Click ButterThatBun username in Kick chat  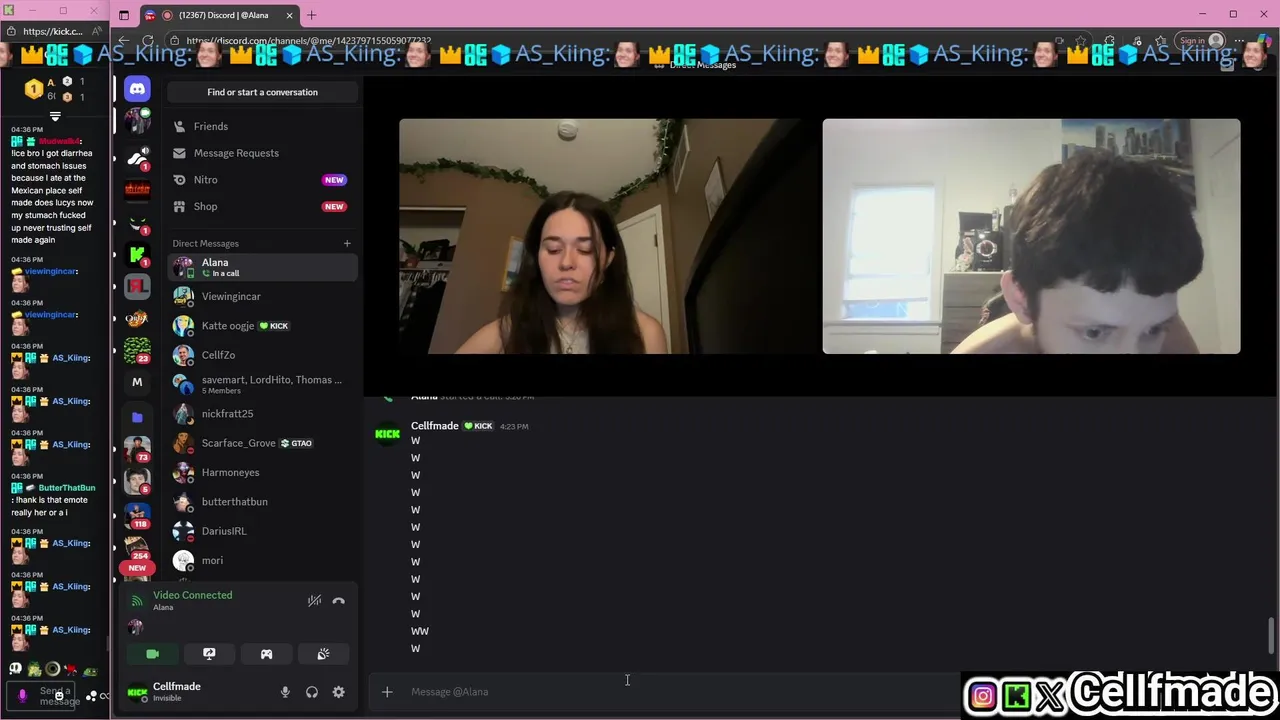[x=67, y=488]
